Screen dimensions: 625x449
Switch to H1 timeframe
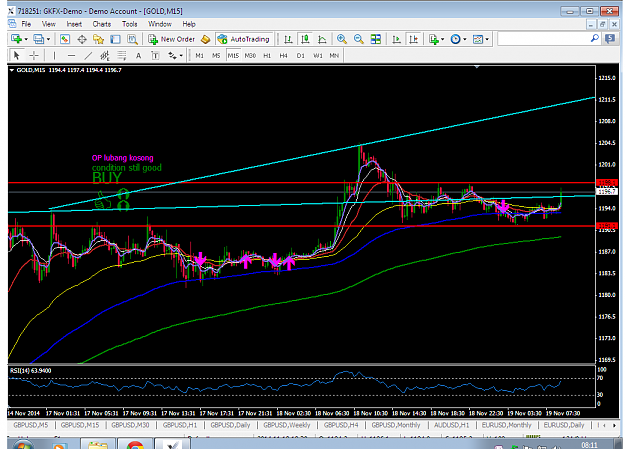(x=267, y=55)
